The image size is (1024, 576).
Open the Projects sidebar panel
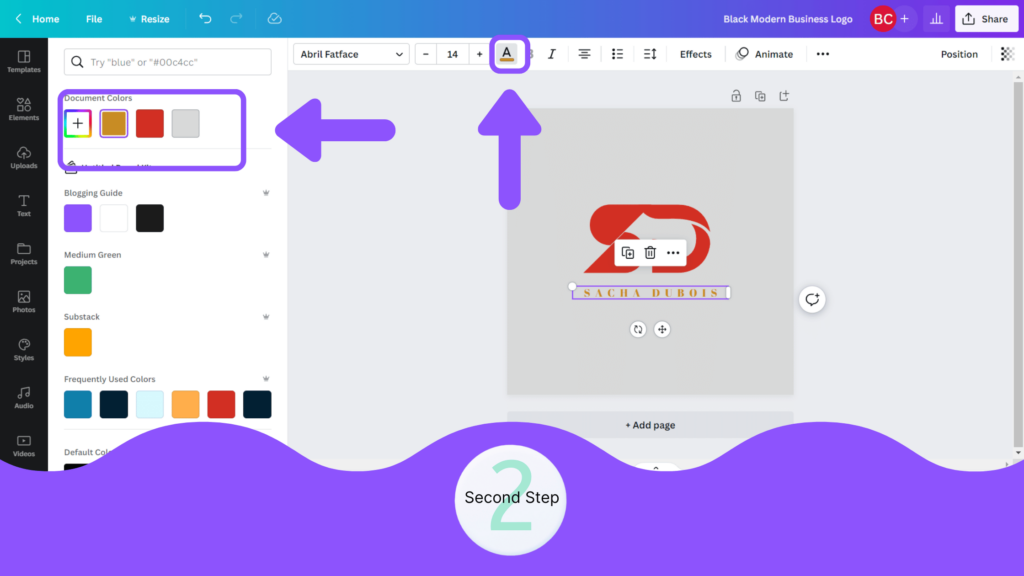24,253
